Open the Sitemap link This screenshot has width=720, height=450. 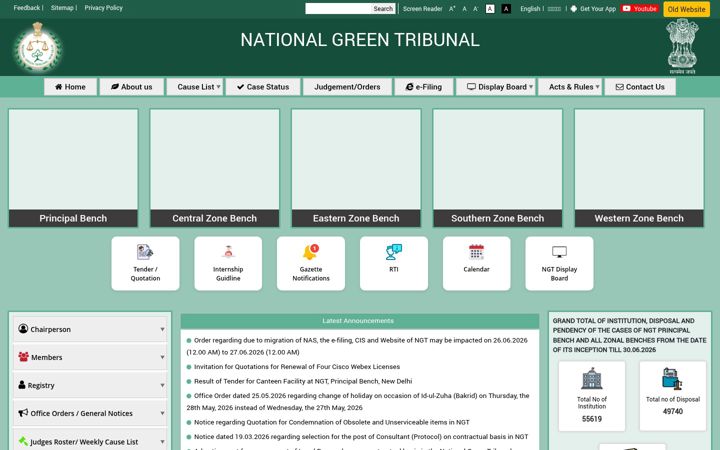click(x=62, y=8)
